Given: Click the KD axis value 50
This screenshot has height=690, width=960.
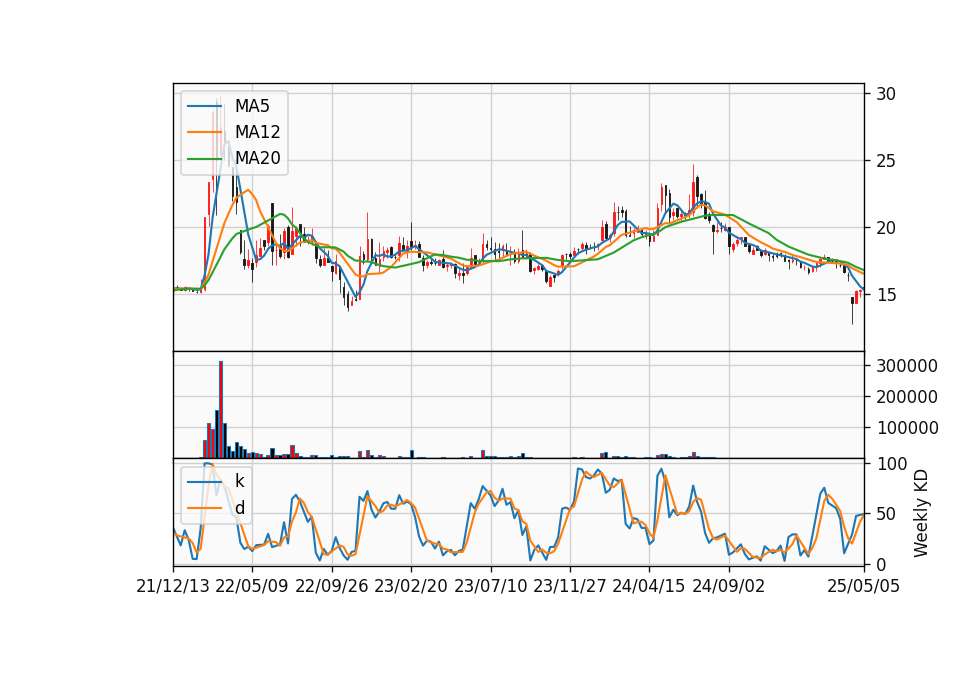Looking at the screenshot, I should pos(886,514).
